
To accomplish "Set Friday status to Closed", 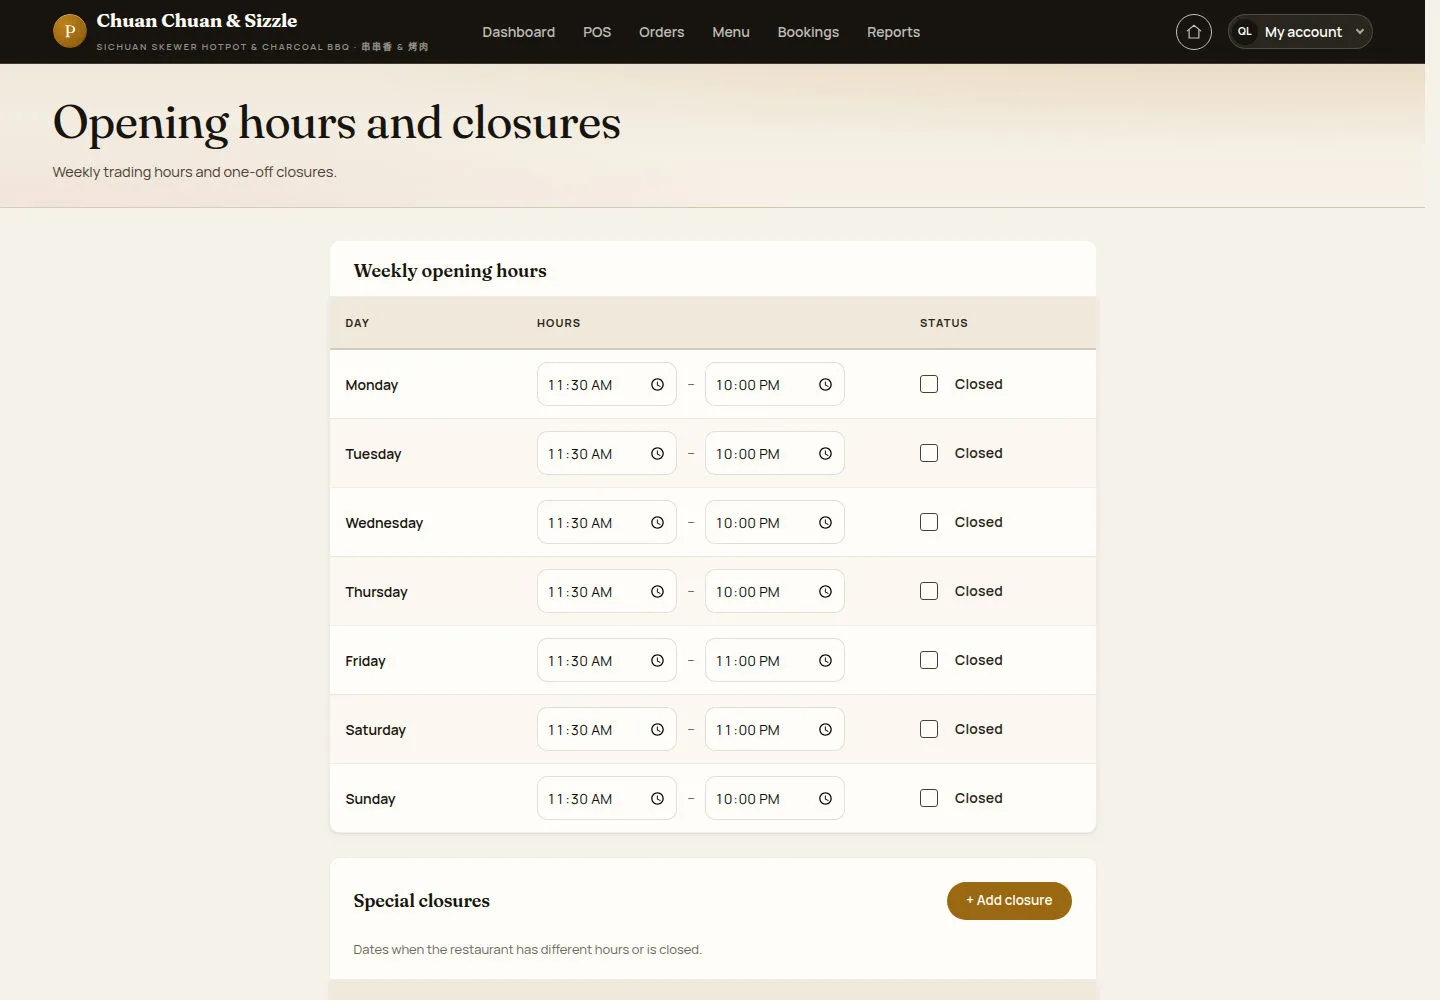I will pyautogui.click(x=929, y=660).
